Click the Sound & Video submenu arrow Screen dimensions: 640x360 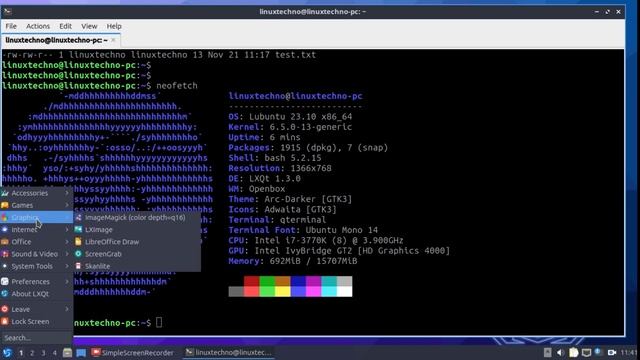(67, 254)
